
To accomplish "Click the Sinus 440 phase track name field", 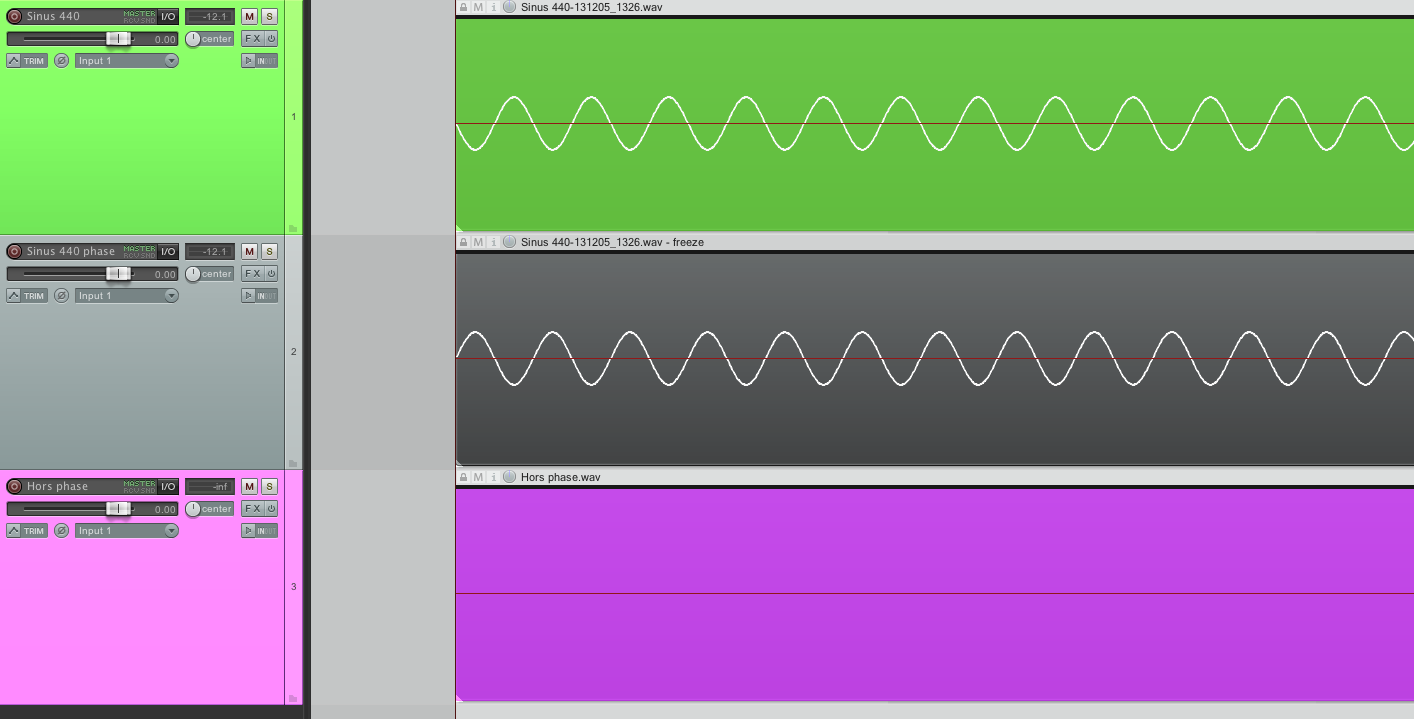I will (x=72, y=251).
